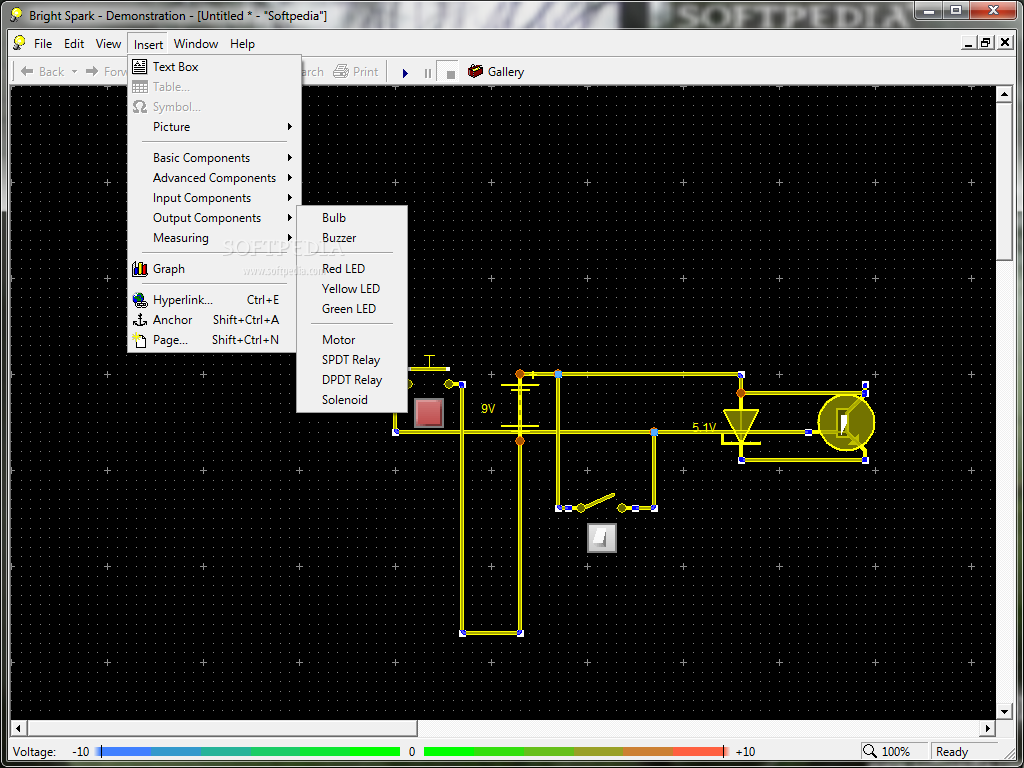The height and width of the screenshot is (768, 1024).
Task: Insert a Motor component
Action: point(352,340)
